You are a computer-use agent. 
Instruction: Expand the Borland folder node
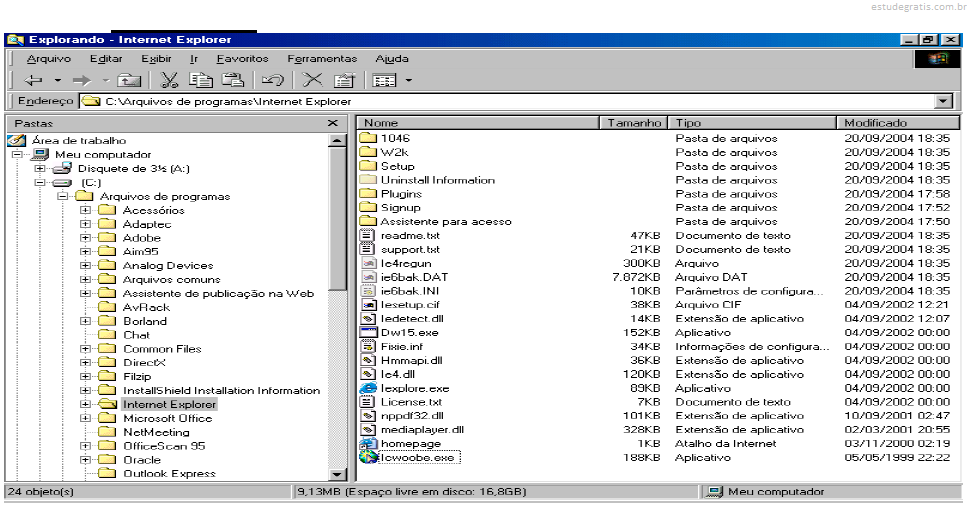pyautogui.click(x=86, y=321)
